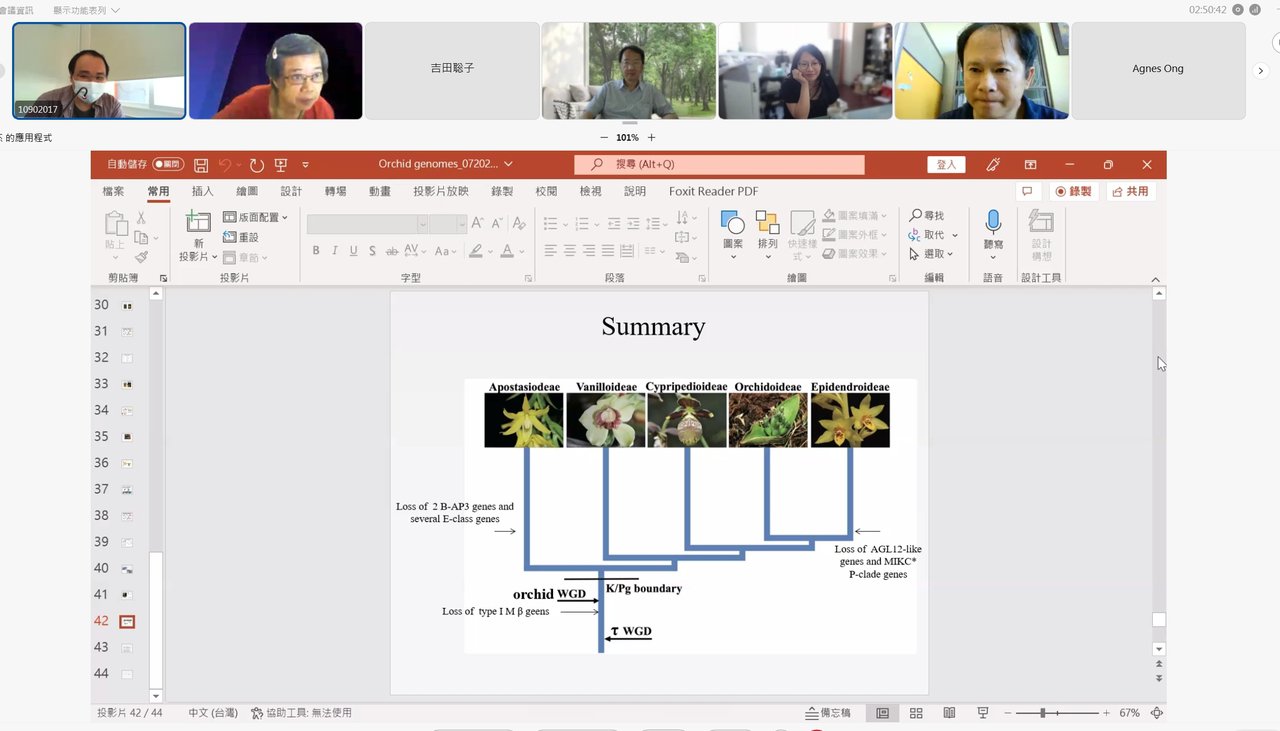The width and height of the screenshot is (1280, 731).
Task: Open the 插入 Insert tab
Action: [x=203, y=191]
